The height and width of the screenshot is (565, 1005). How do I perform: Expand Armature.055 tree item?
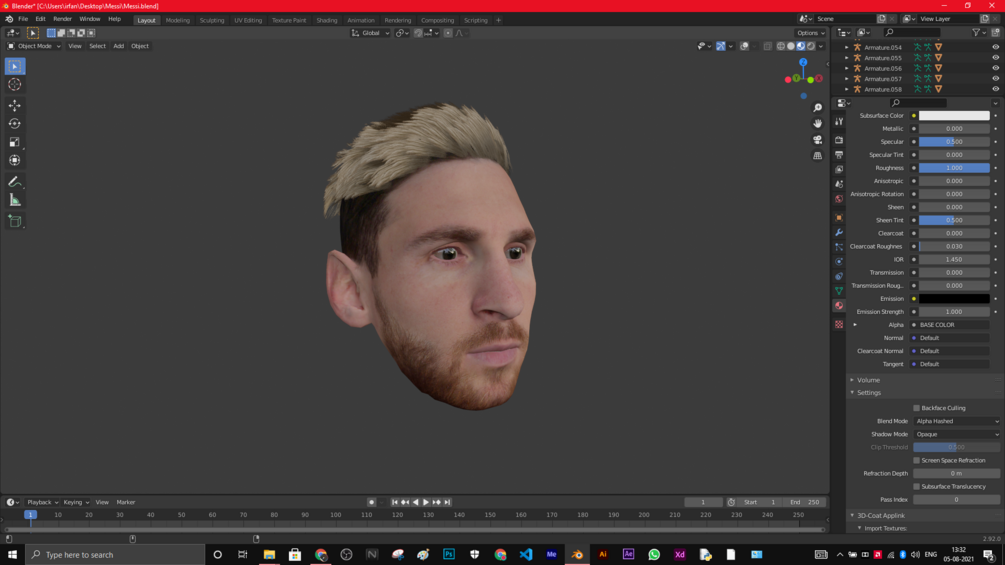coord(847,58)
